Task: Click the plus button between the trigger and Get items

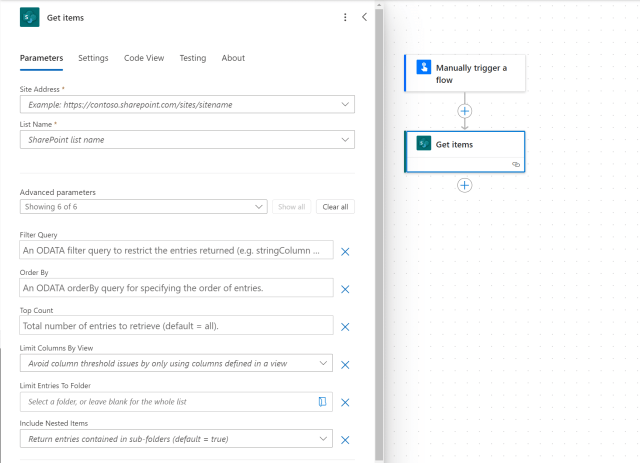Action: click(x=465, y=111)
